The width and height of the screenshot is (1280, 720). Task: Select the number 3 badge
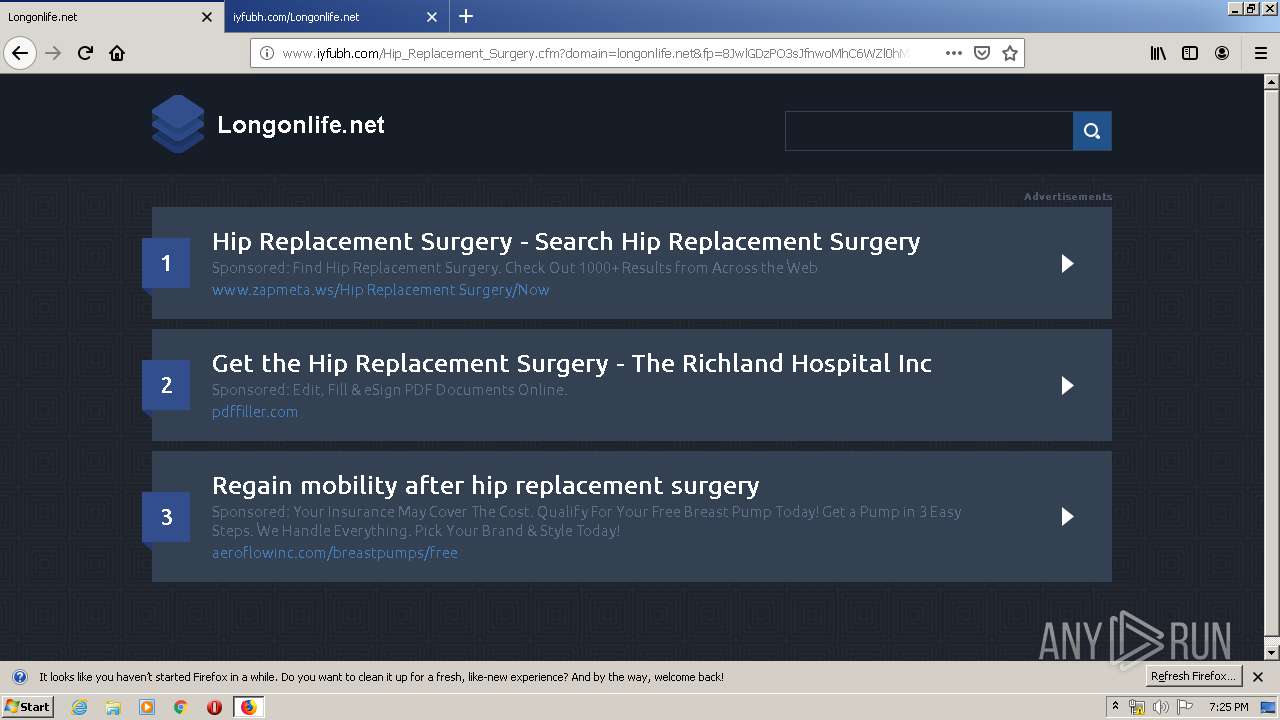(x=166, y=517)
